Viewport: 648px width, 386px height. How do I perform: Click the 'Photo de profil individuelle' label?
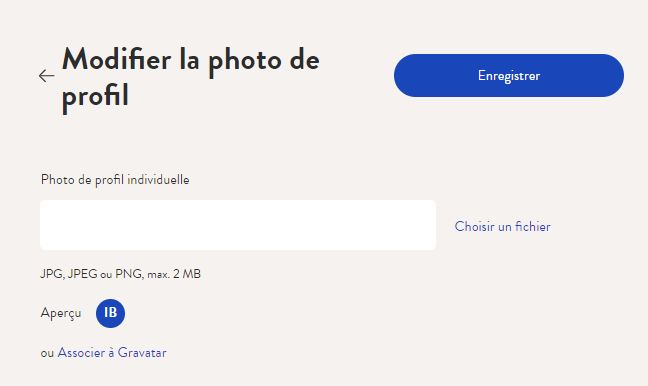115,180
